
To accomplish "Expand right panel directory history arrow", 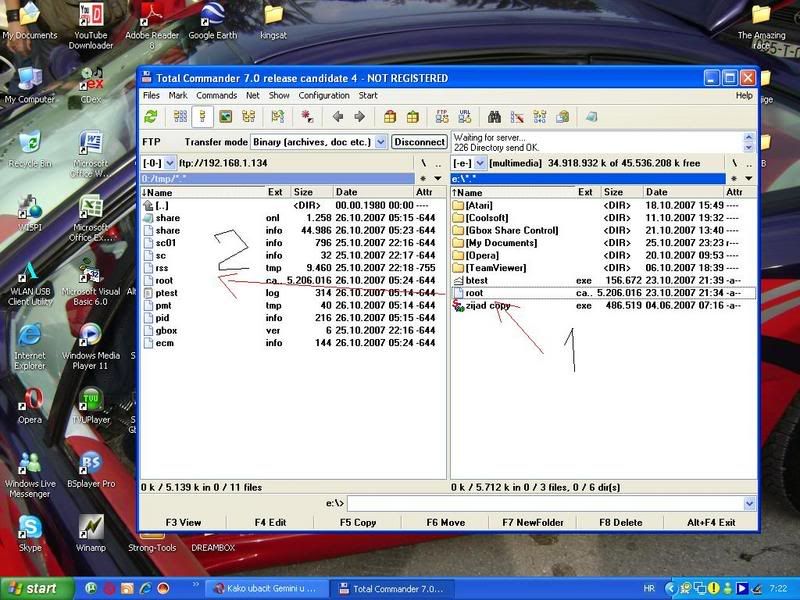I will (748, 179).
